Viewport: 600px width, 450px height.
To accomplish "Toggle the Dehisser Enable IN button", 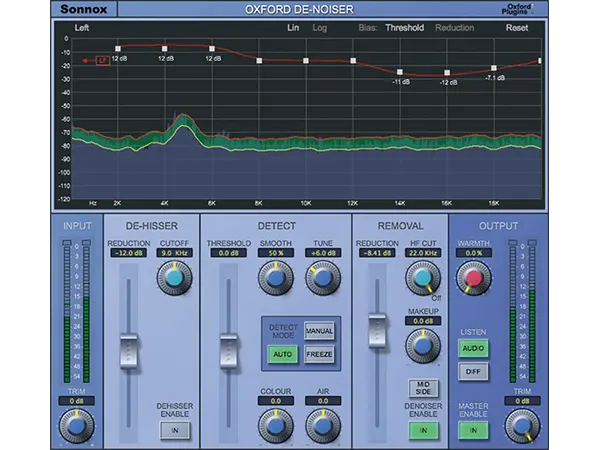I will click(174, 430).
